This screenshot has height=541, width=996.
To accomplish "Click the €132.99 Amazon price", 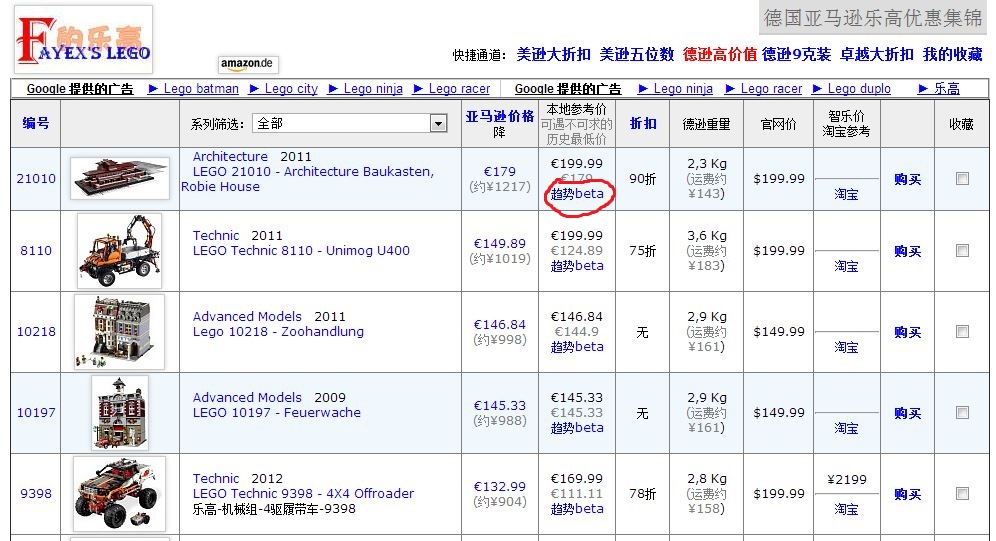I will point(500,486).
